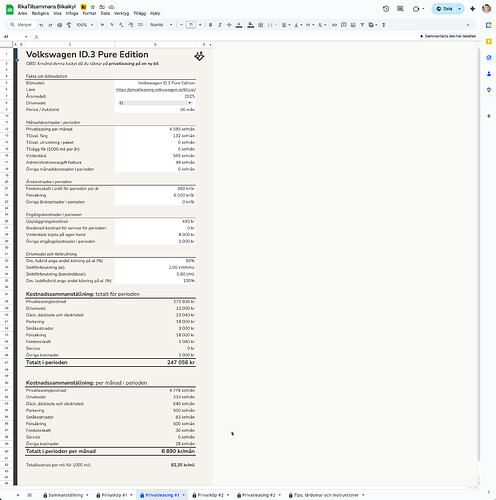Open Google Keep in side panel
The width and height of the screenshot is (496, 500).
pyautogui.click(x=489, y=41)
